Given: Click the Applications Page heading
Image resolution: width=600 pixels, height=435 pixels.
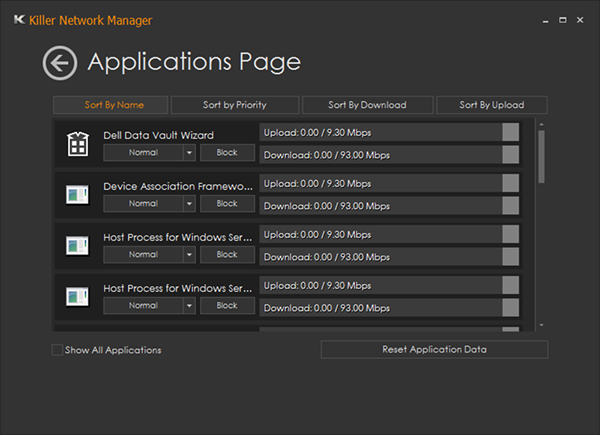Looking at the screenshot, I should tap(194, 62).
